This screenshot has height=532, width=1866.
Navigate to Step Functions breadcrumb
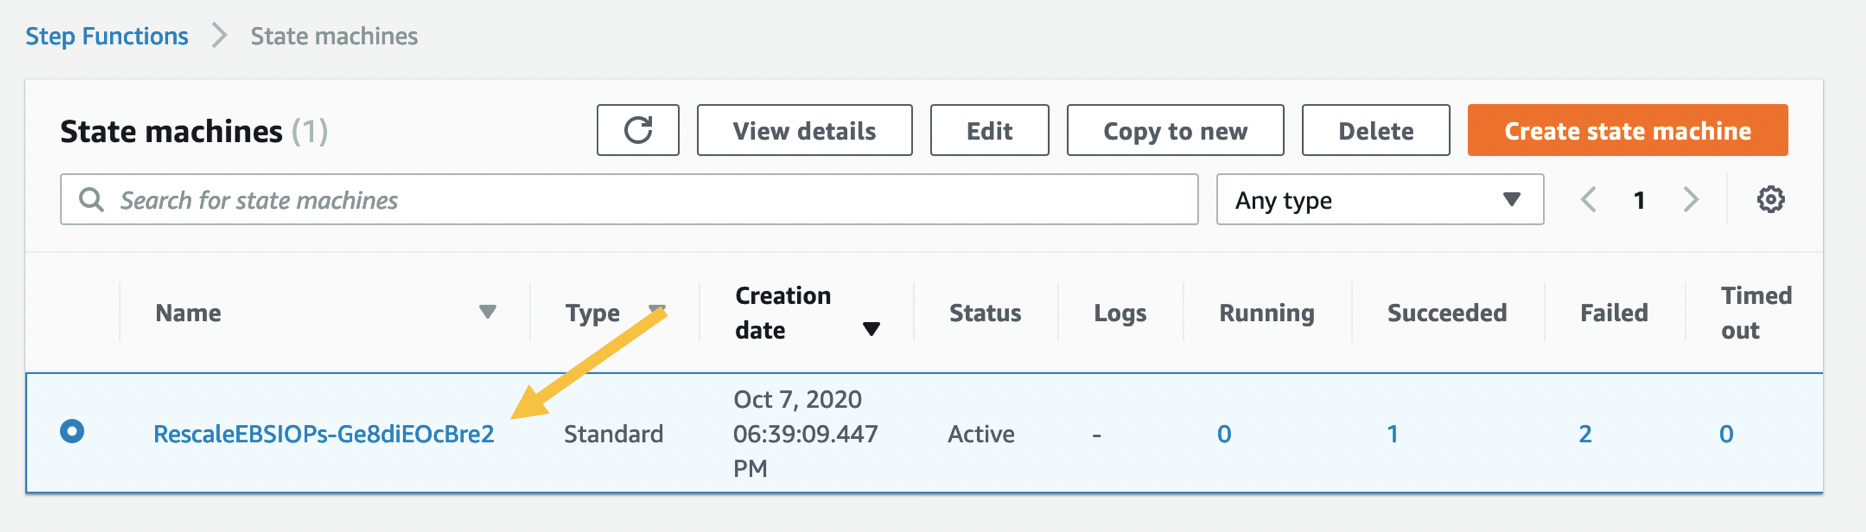pos(107,36)
